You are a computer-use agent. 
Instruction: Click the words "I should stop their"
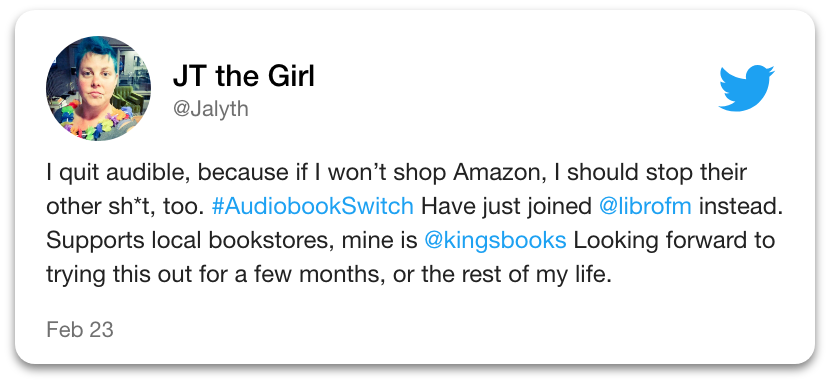click(657, 173)
